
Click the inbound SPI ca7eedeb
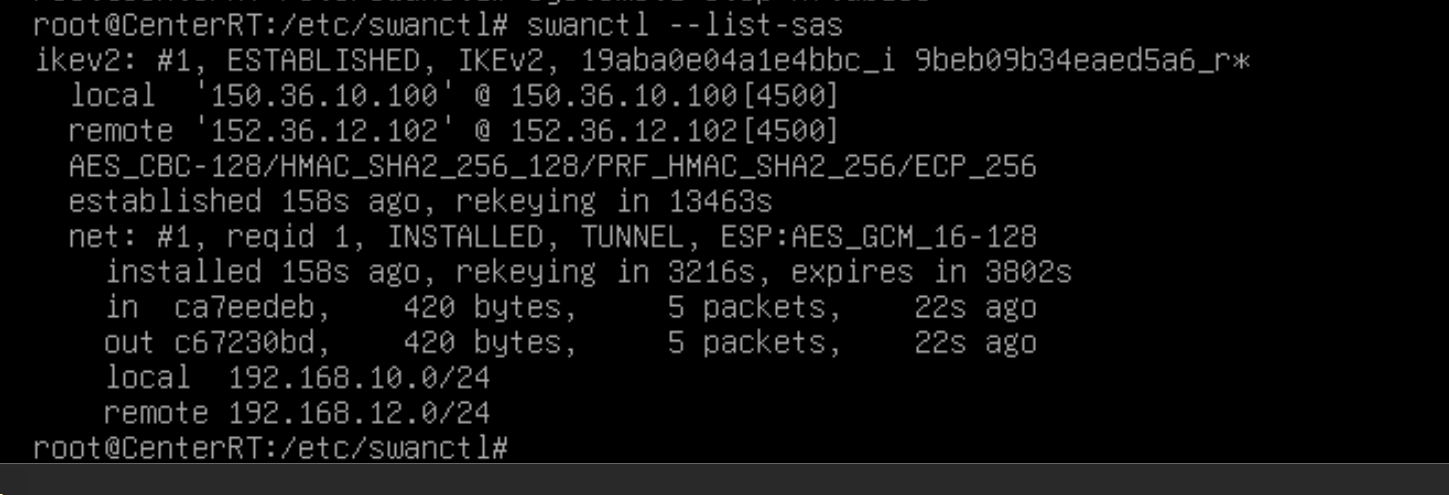click(x=252, y=308)
